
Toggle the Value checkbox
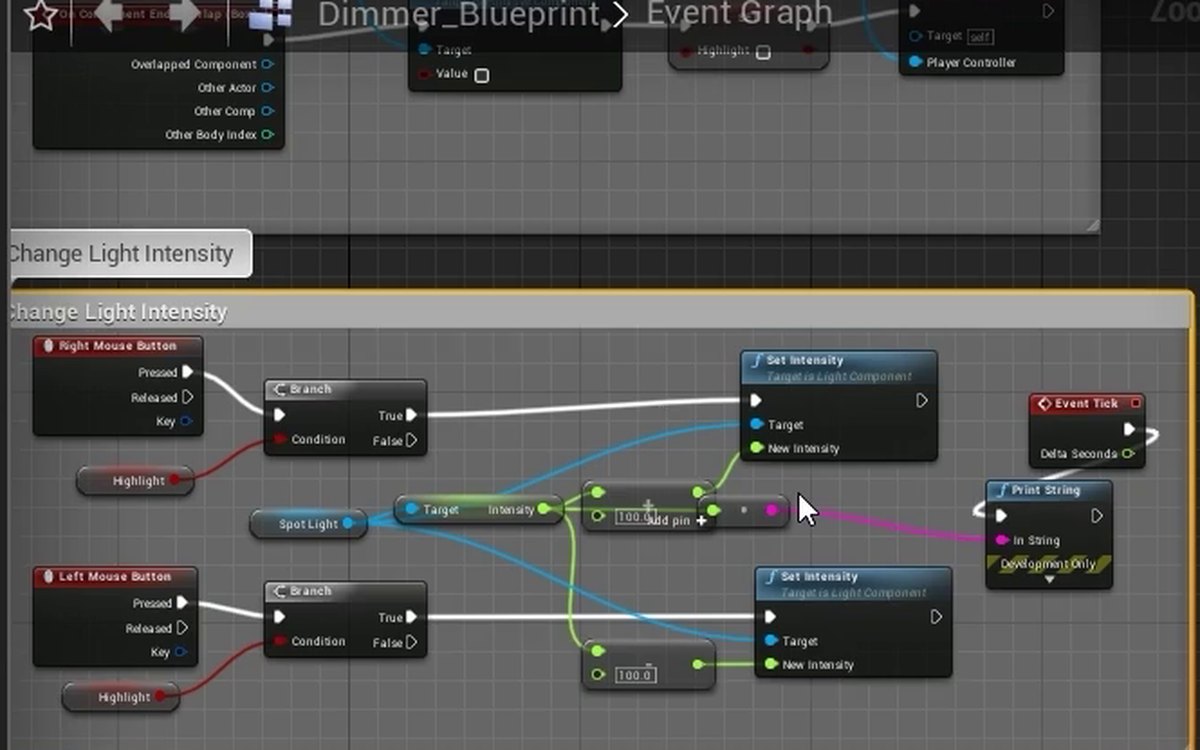click(481, 75)
